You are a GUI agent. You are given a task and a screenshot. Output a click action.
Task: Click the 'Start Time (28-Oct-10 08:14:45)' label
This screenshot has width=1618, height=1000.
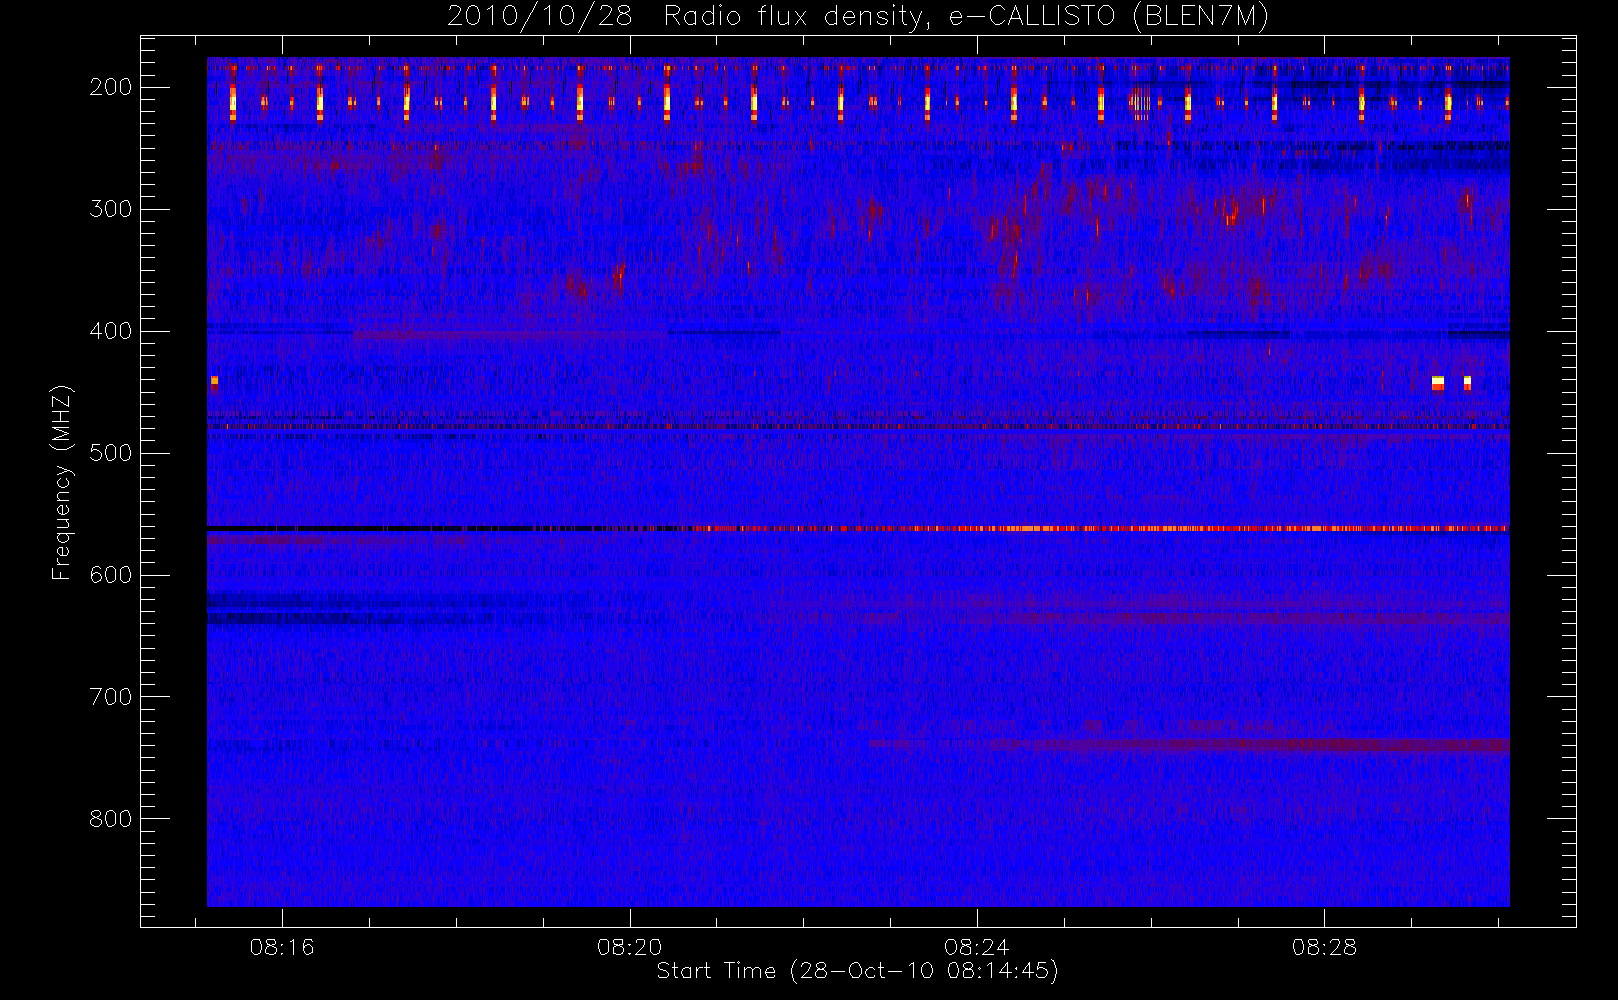click(857, 971)
